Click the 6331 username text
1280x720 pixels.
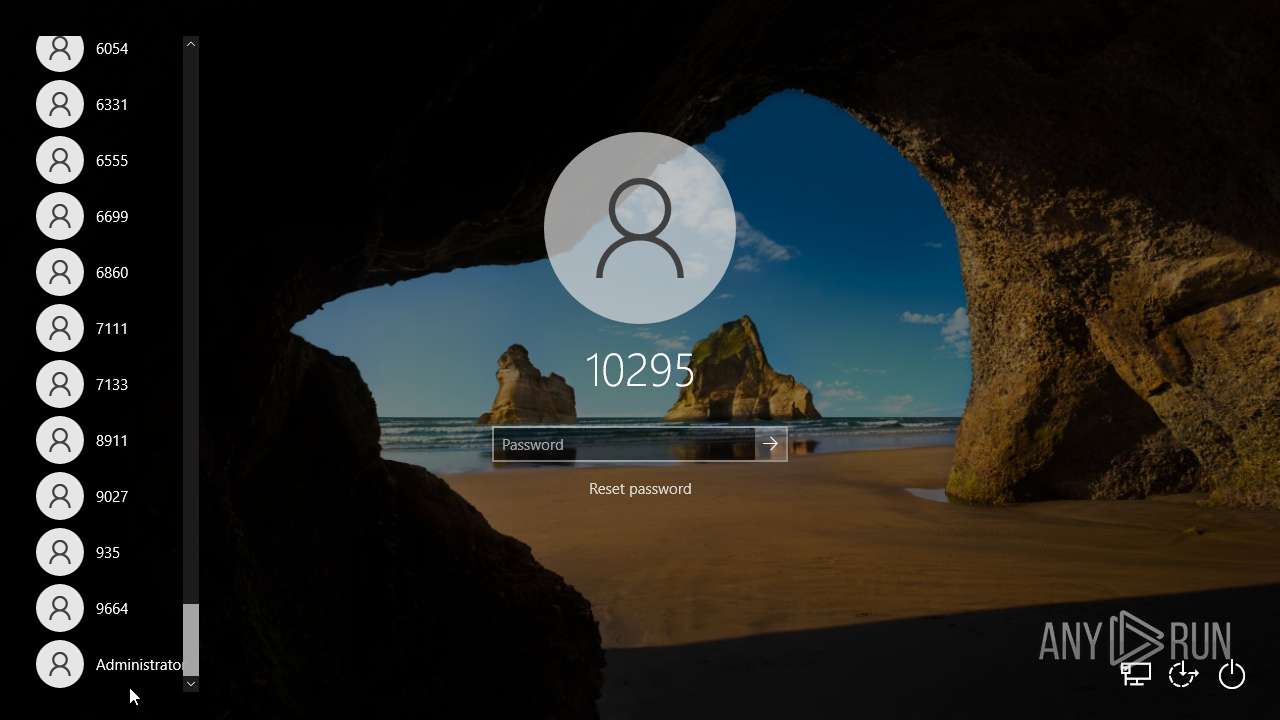click(x=112, y=104)
